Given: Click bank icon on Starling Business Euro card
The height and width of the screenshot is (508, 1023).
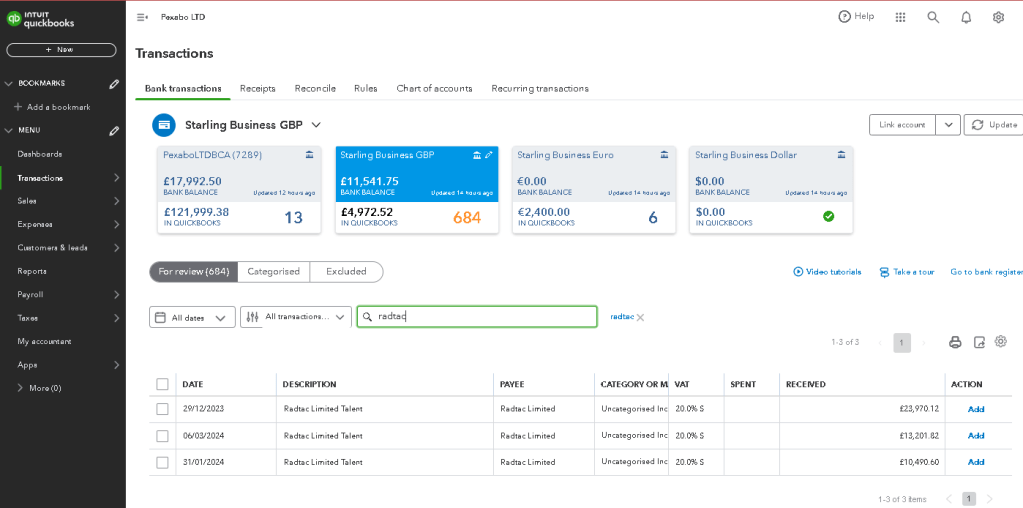Looking at the screenshot, I should [x=664, y=155].
